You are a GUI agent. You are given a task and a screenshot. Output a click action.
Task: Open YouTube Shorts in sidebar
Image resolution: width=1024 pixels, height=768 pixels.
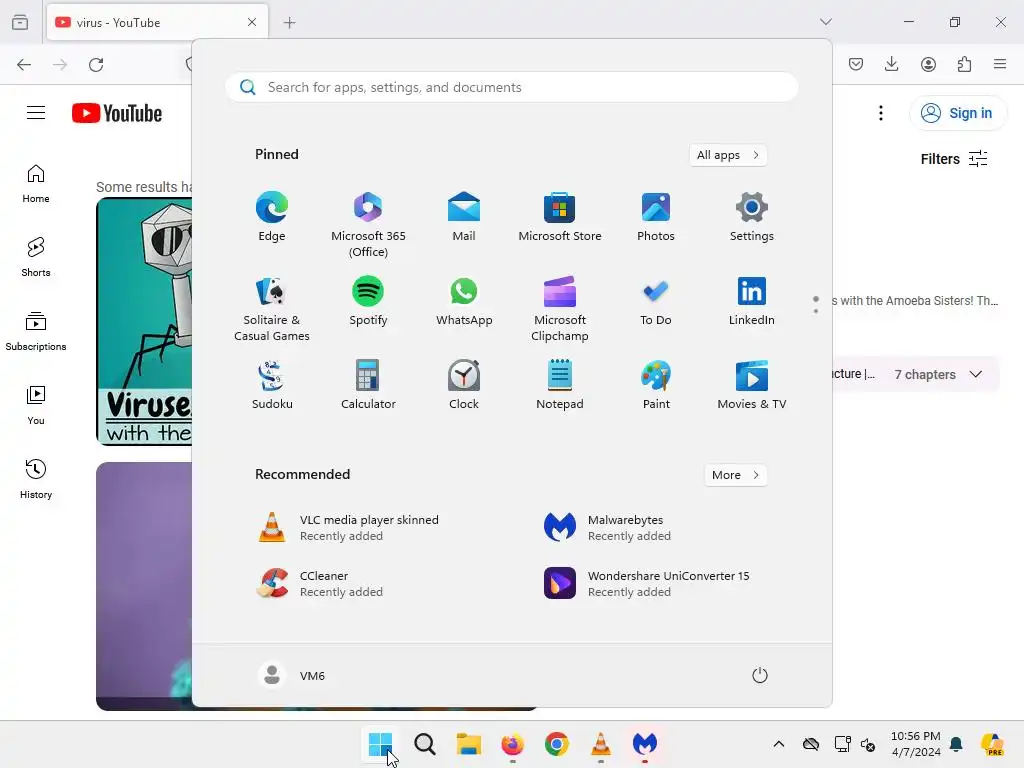click(x=36, y=257)
